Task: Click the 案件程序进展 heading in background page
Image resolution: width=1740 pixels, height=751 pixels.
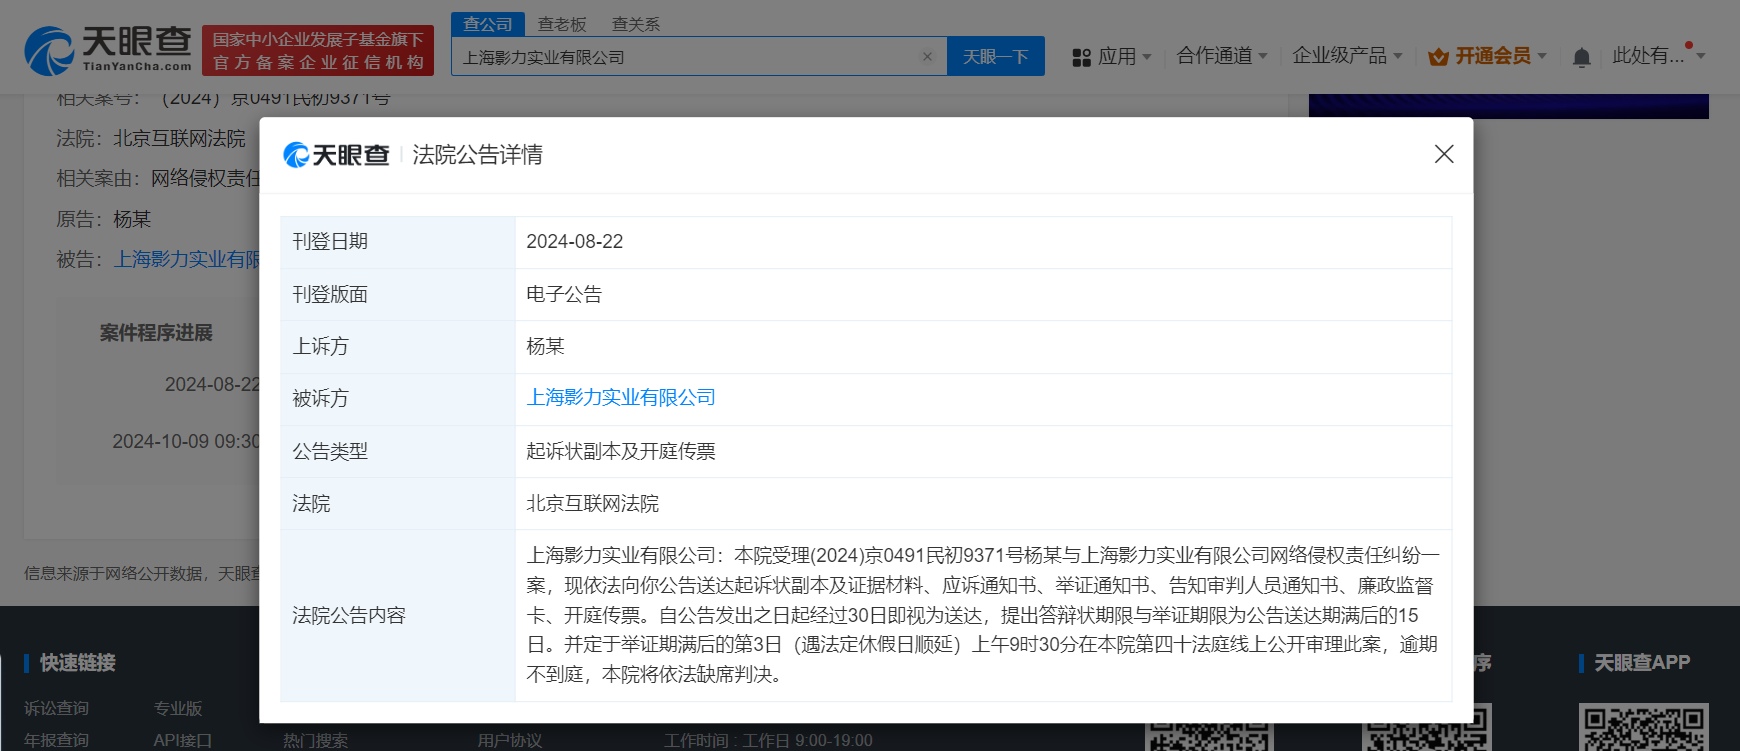Action: tap(156, 333)
